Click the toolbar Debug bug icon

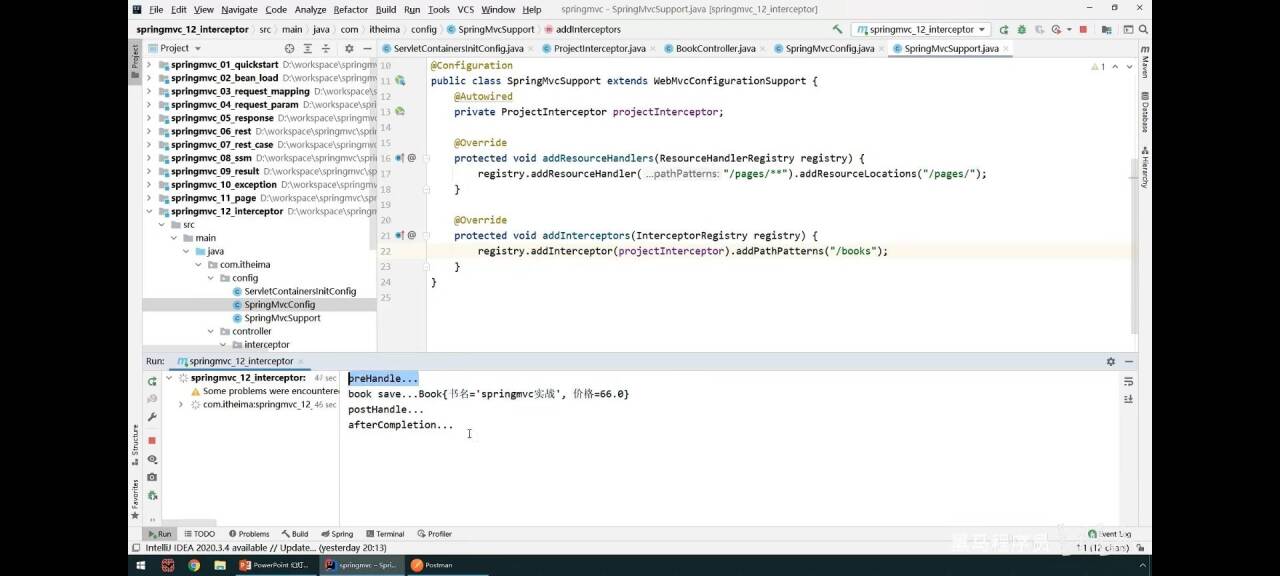coord(1023,30)
